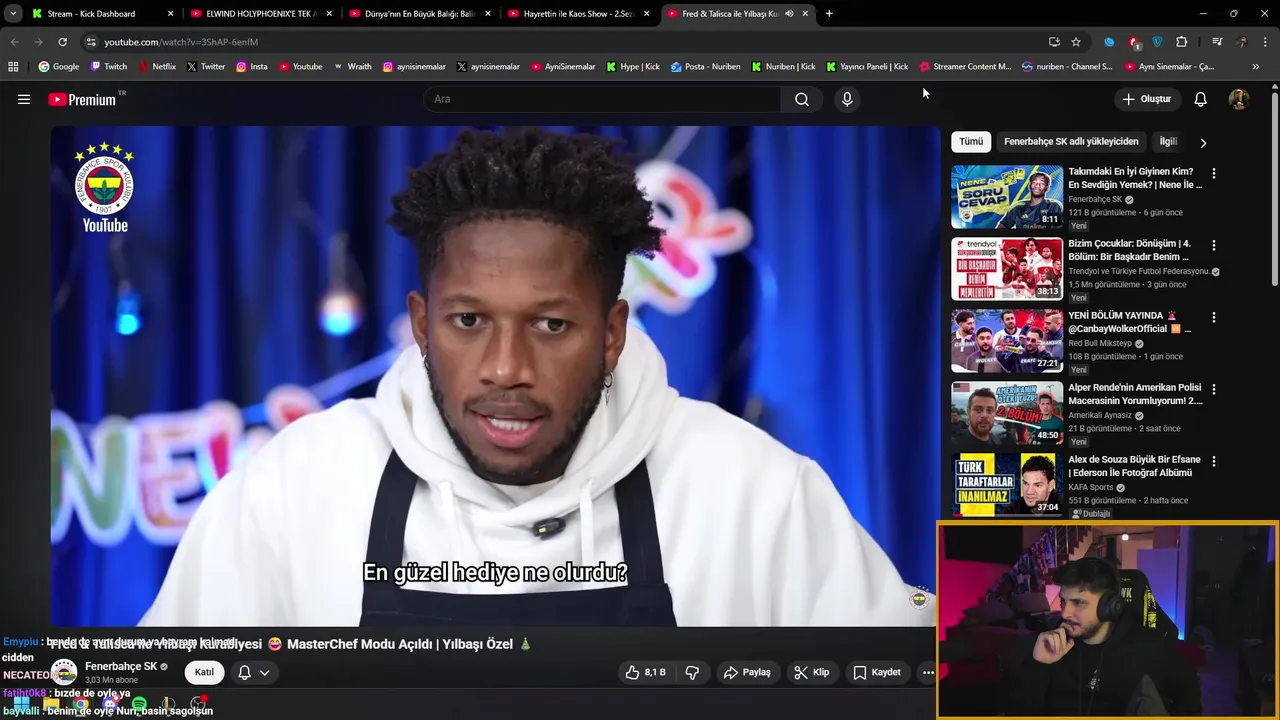This screenshot has height=720, width=1280.
Task: Start voice search with the microphone
Action: click(x=847, y=99)
